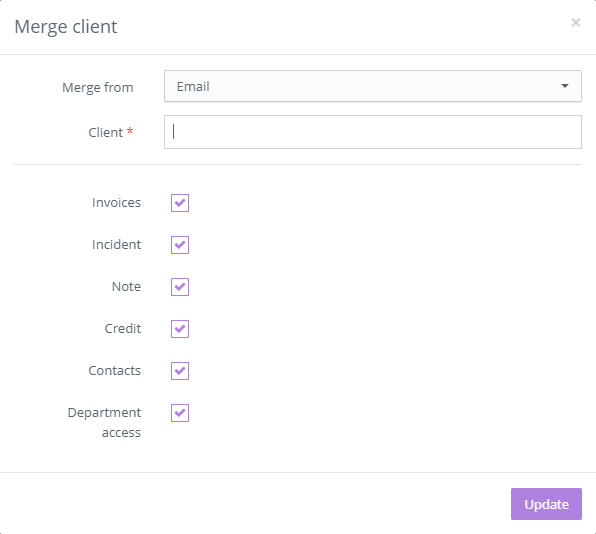The image size is (596, 534).
Task: Click the Incident label text
Action: click(x=116, y=244)
